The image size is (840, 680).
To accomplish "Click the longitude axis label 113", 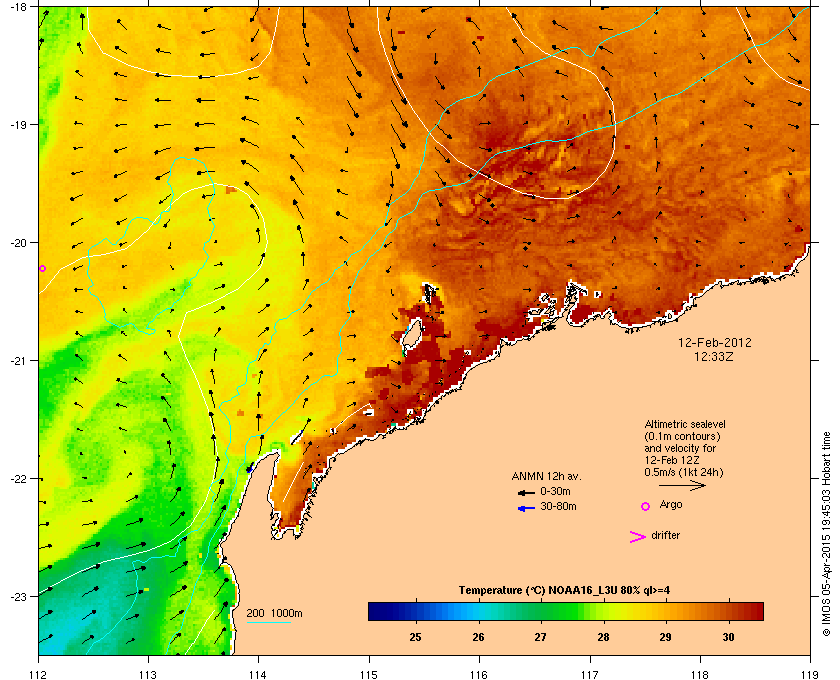I will click(148, 674).
